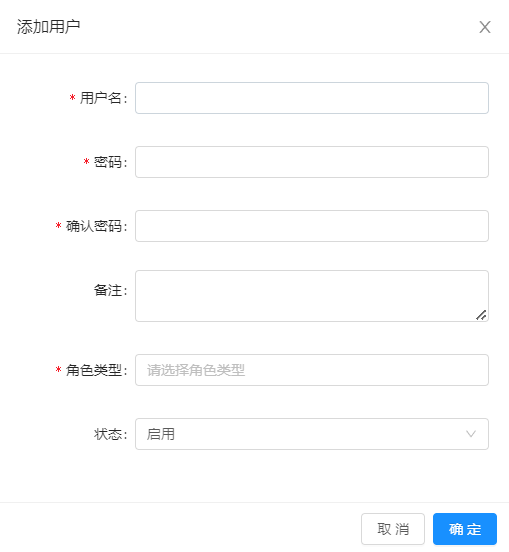Click into the 密码 input box
The width and height of the screenshot is (509, 552).
click(312, 162)
